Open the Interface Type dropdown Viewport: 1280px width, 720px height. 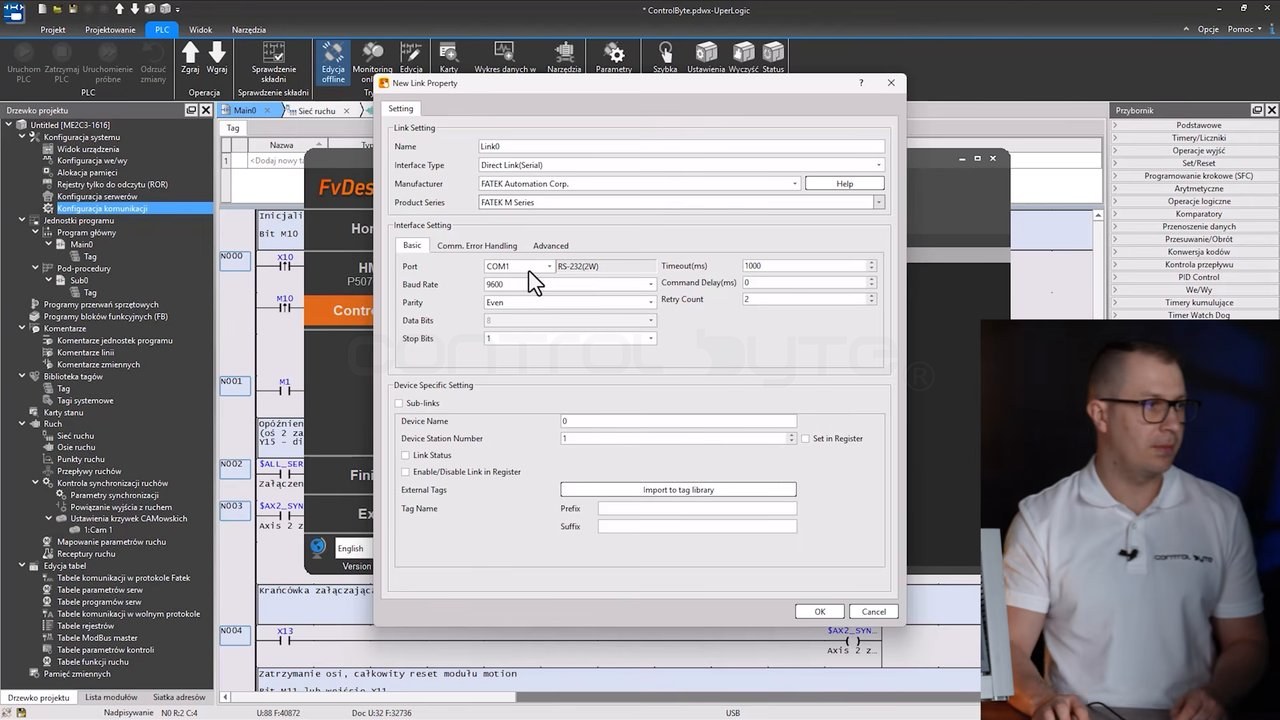(879, 165)
